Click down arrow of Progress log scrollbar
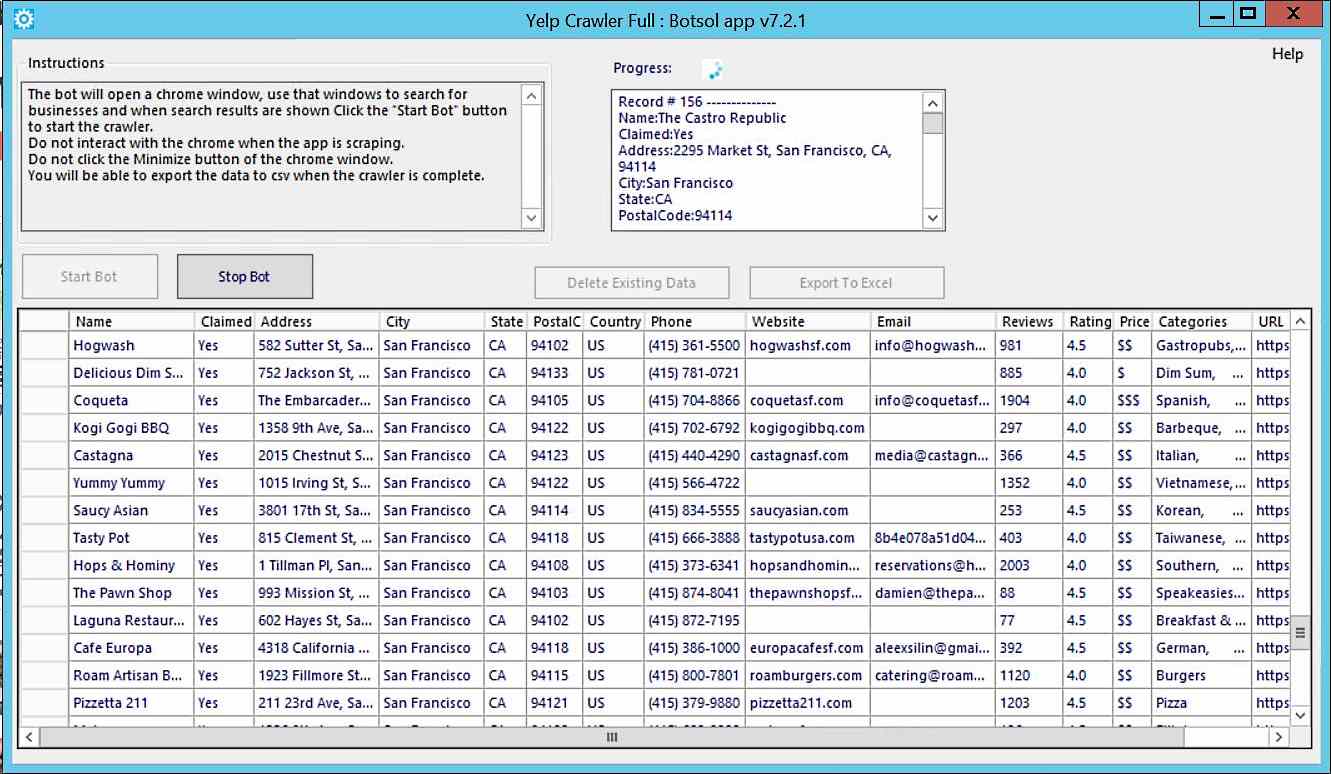This screenshot has width=1331, height=774. tap(932, 218)
